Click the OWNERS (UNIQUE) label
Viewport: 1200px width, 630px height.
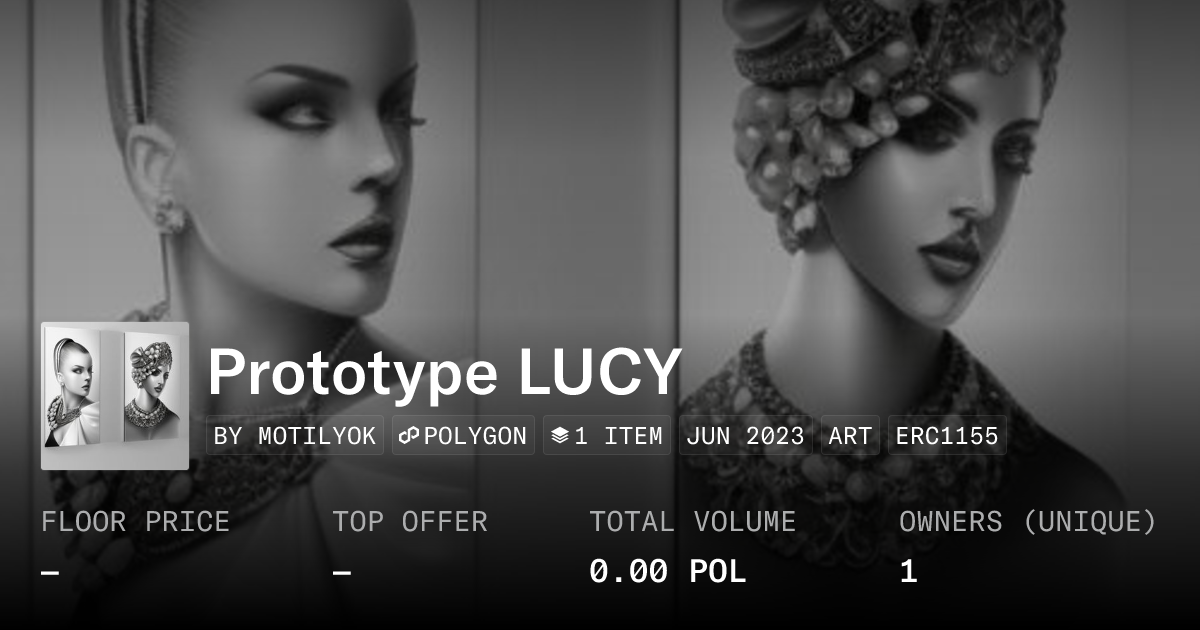pos(1028,521)
